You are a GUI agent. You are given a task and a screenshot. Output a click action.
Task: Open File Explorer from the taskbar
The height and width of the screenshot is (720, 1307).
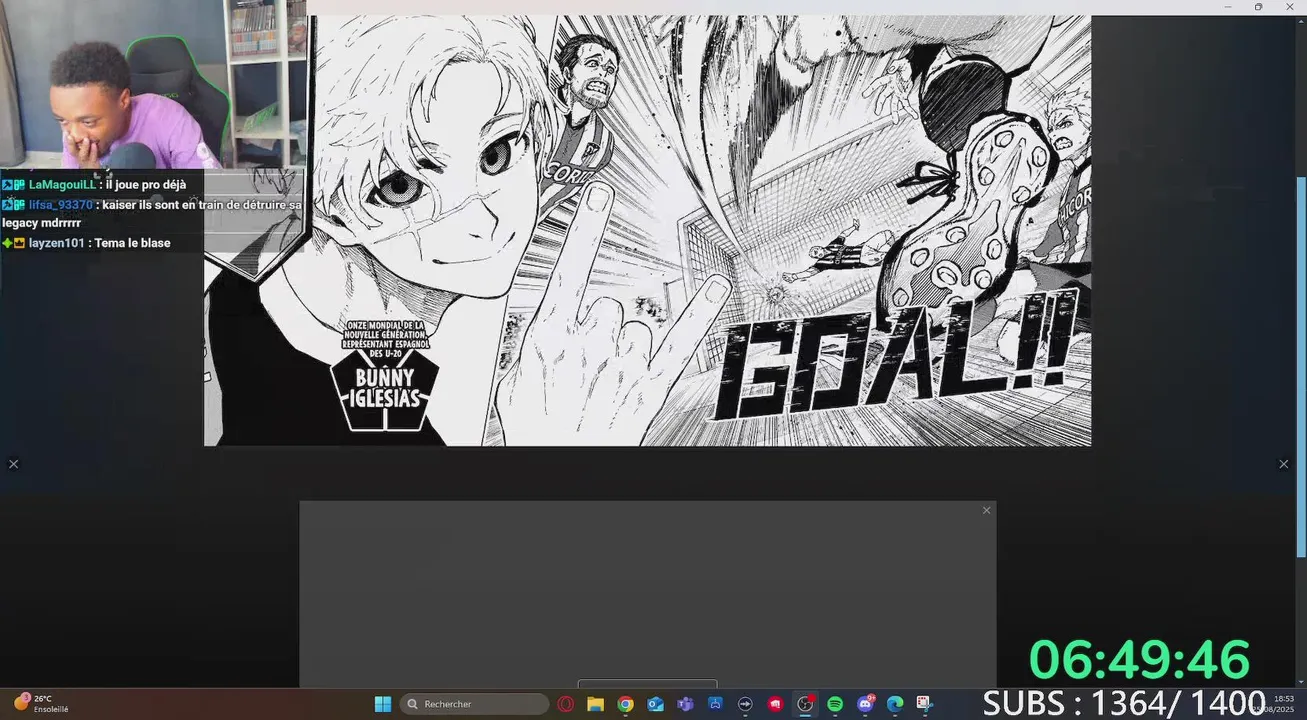pyautogui.click(x=595, y=704)
